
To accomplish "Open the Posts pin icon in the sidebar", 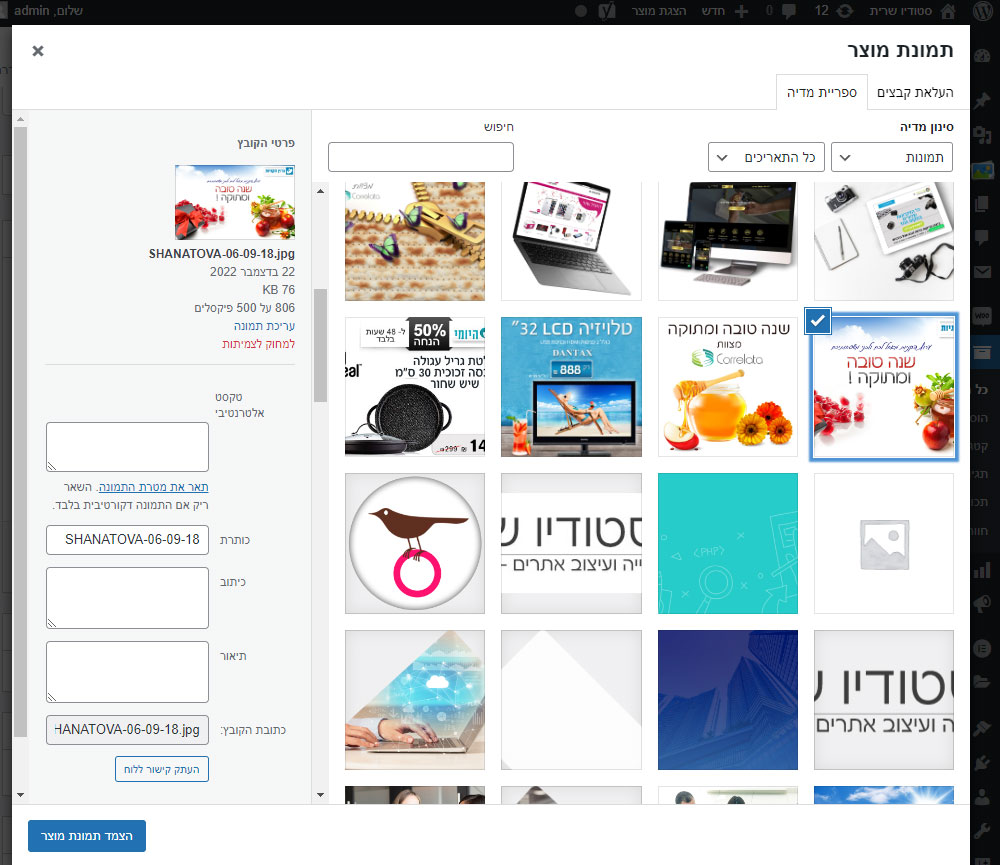I will [982, 101].
